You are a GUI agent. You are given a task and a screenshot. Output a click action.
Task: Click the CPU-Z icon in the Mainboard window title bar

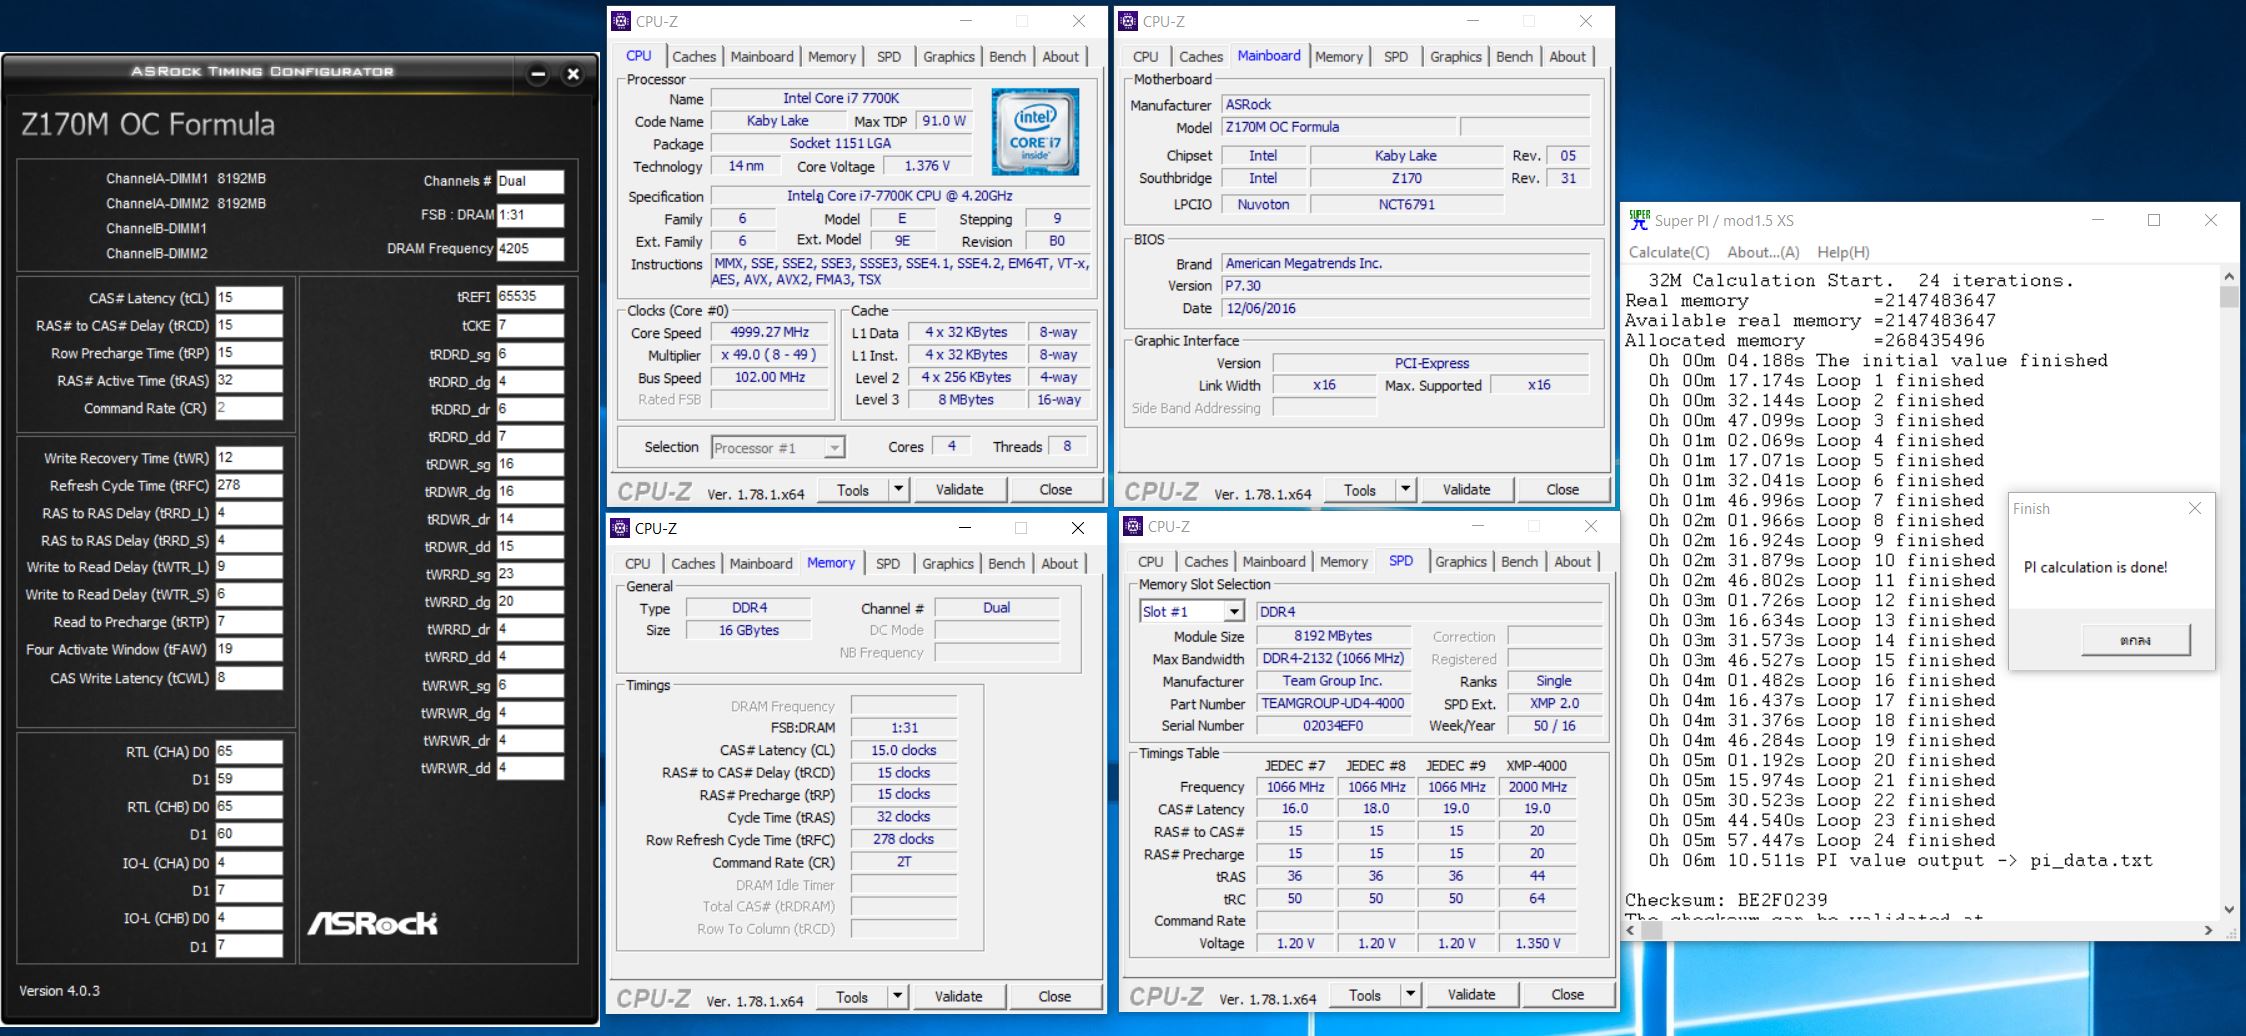(1128, 21)
